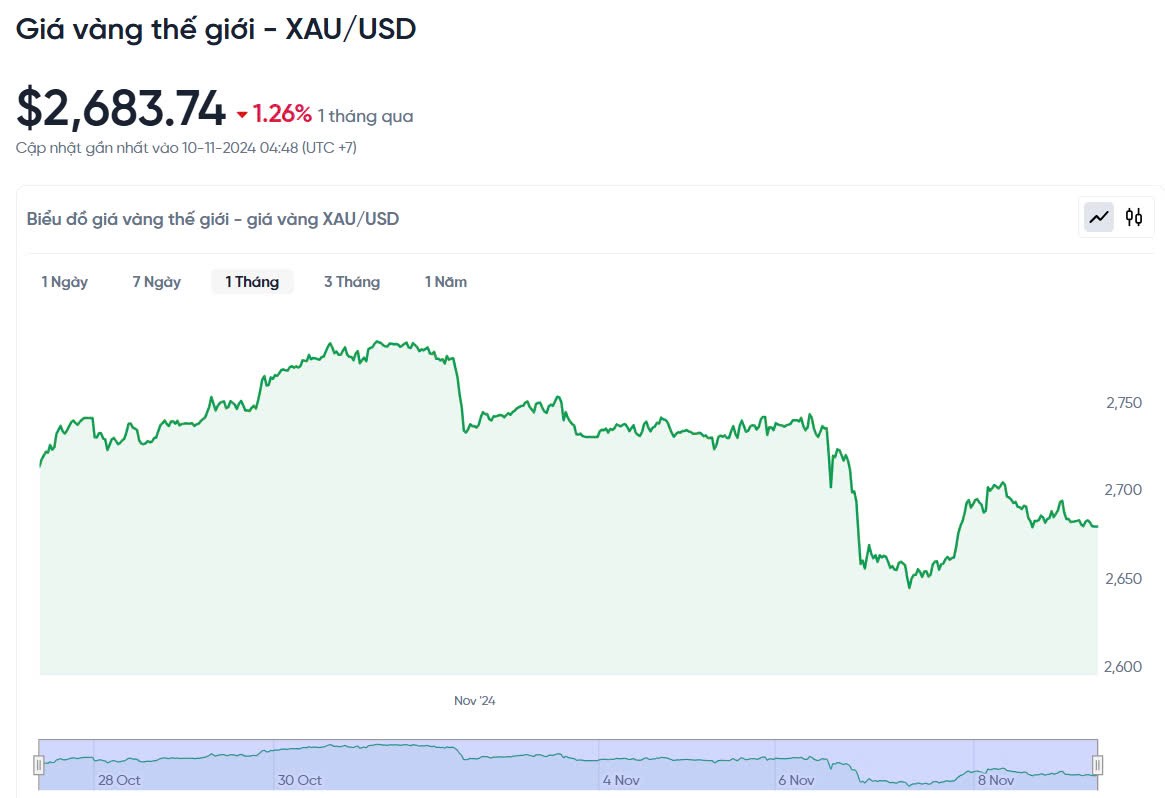
Task: Select the 1 Tháng time range
Action: point(252,282)
